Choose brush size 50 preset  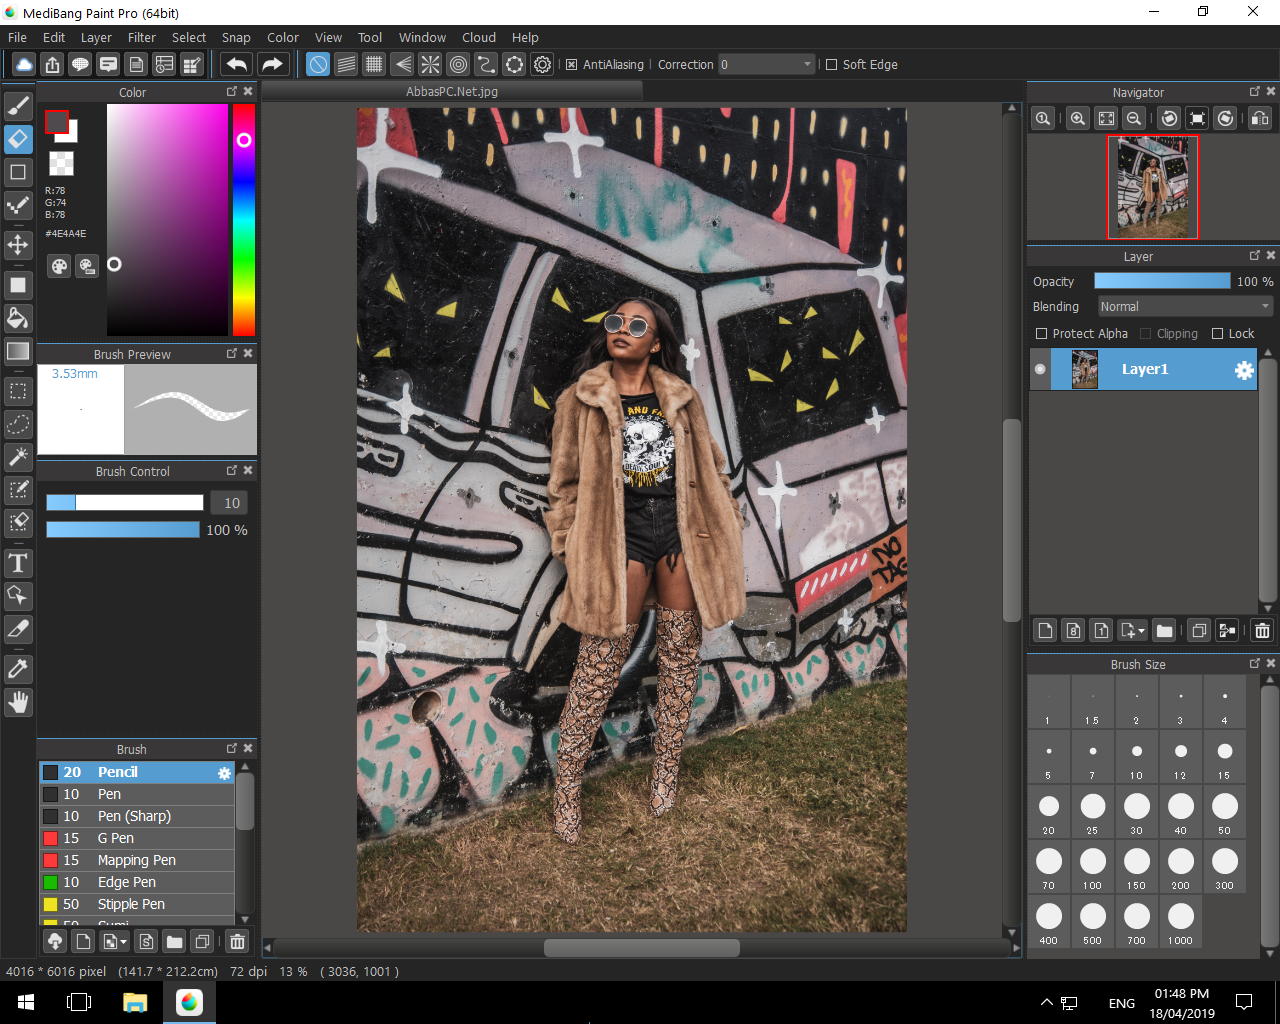coord(1225,811)
